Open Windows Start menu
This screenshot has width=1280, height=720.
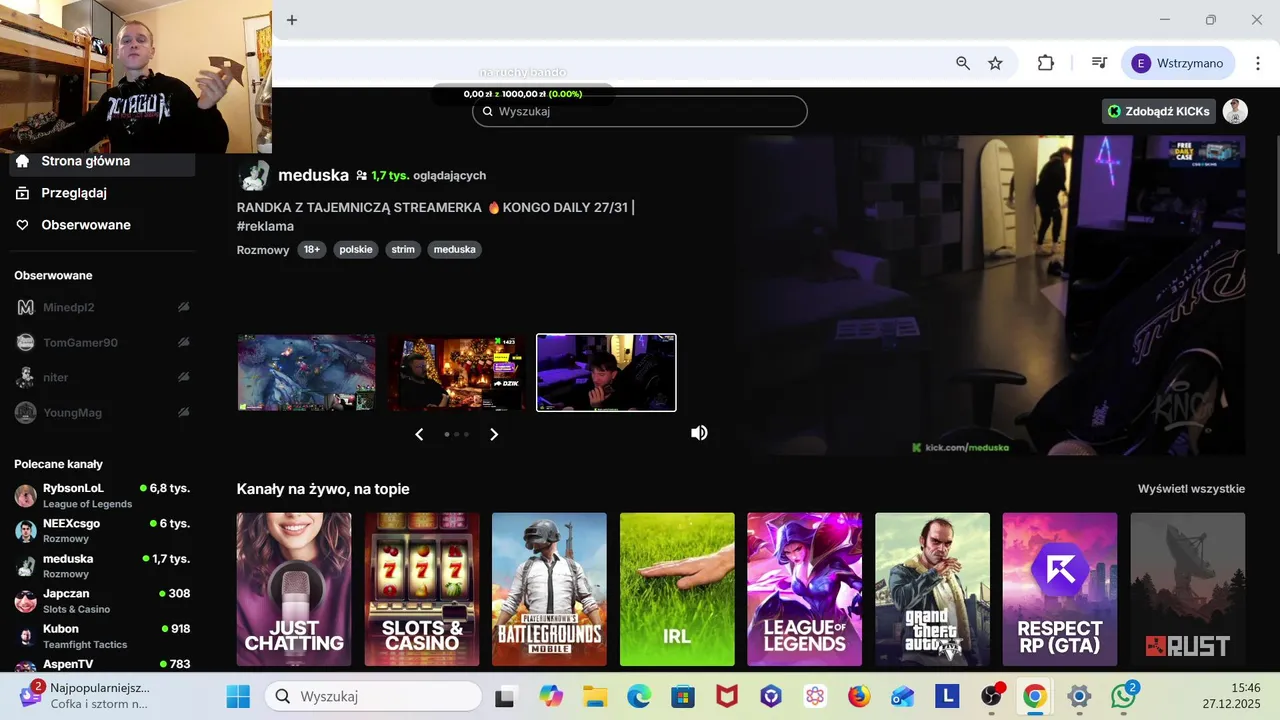pyautogui.click(x=238, y=696)
